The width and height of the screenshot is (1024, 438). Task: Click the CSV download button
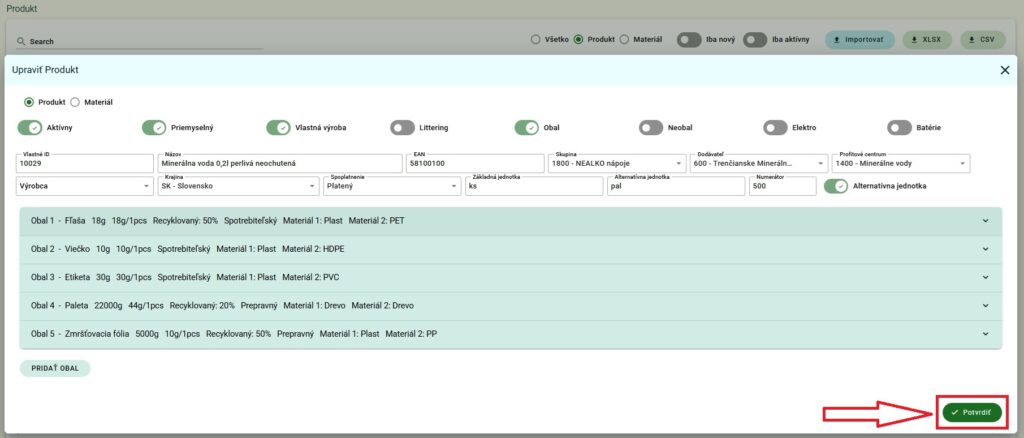click(982, 40)
